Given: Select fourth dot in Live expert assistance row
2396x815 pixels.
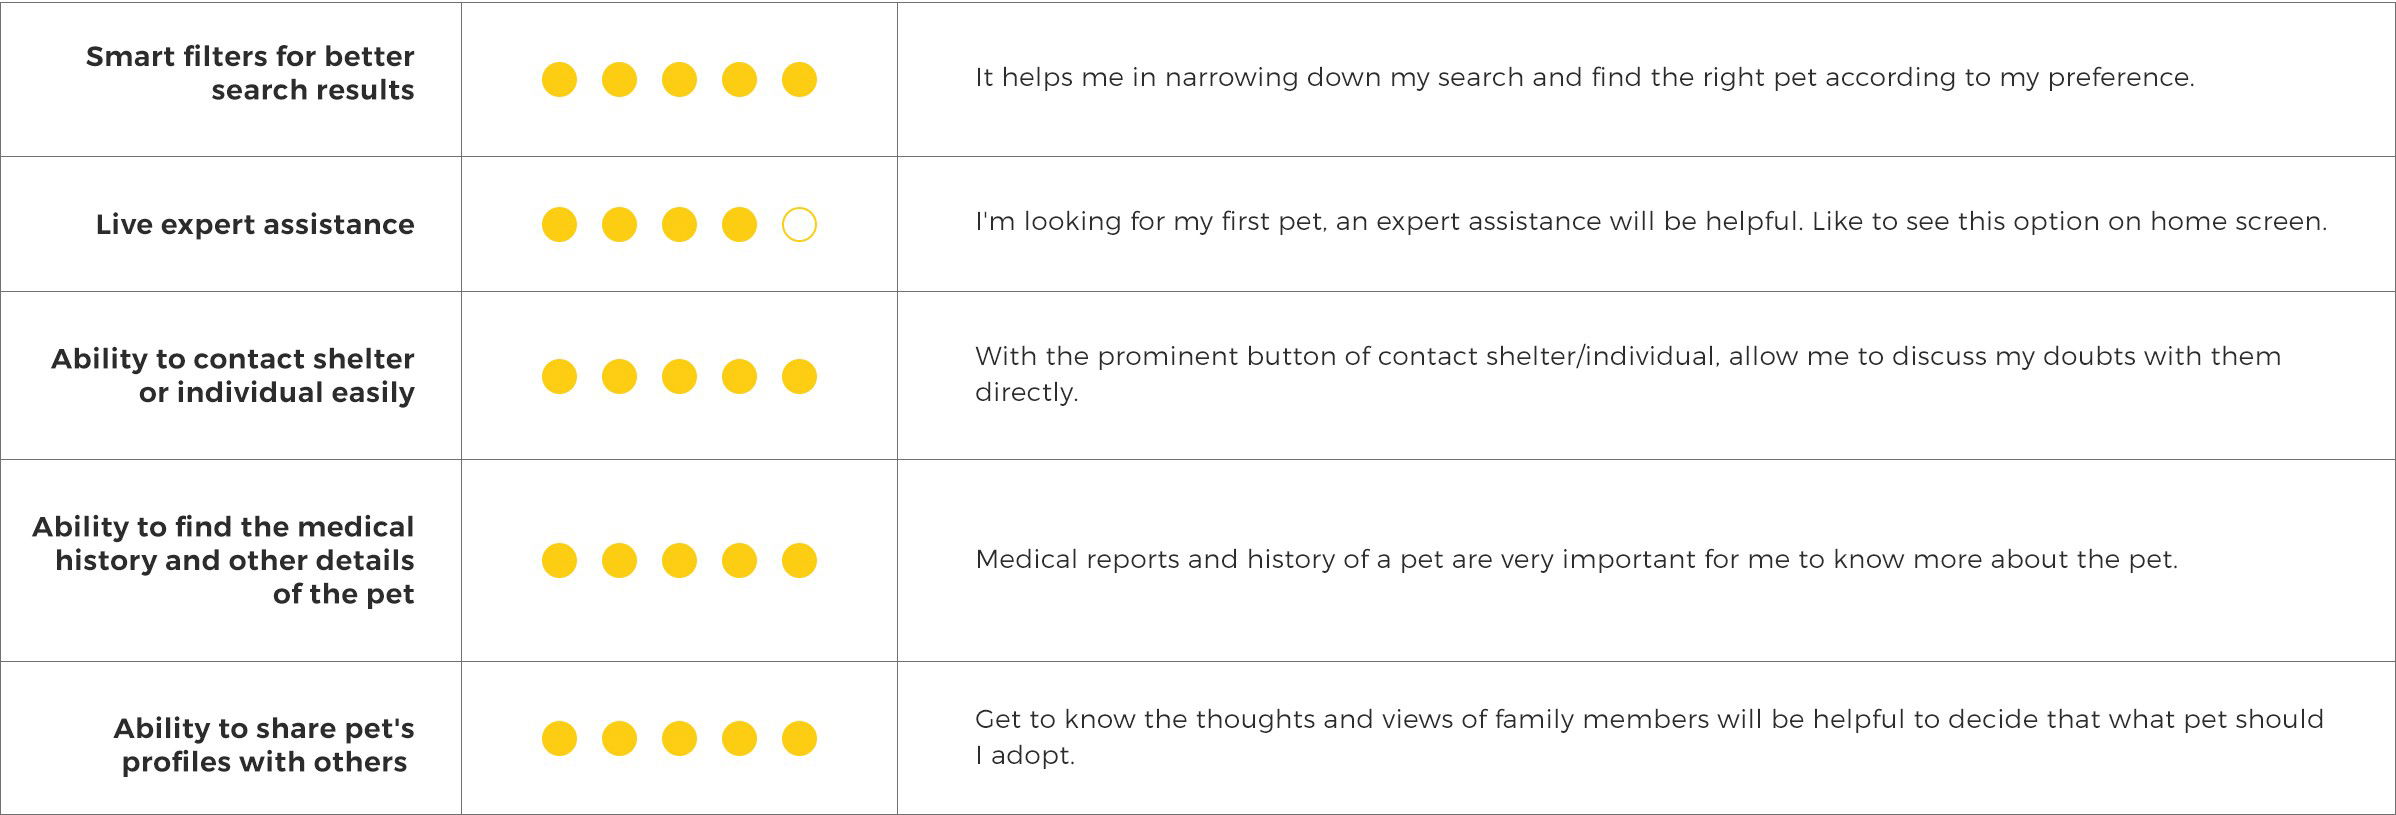Looking at the screenshot, I should (x=739, y=224).
